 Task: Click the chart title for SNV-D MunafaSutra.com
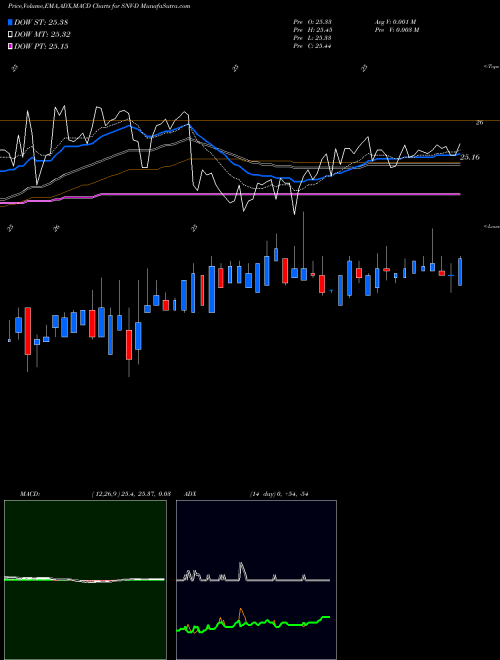tap(99, 6)
